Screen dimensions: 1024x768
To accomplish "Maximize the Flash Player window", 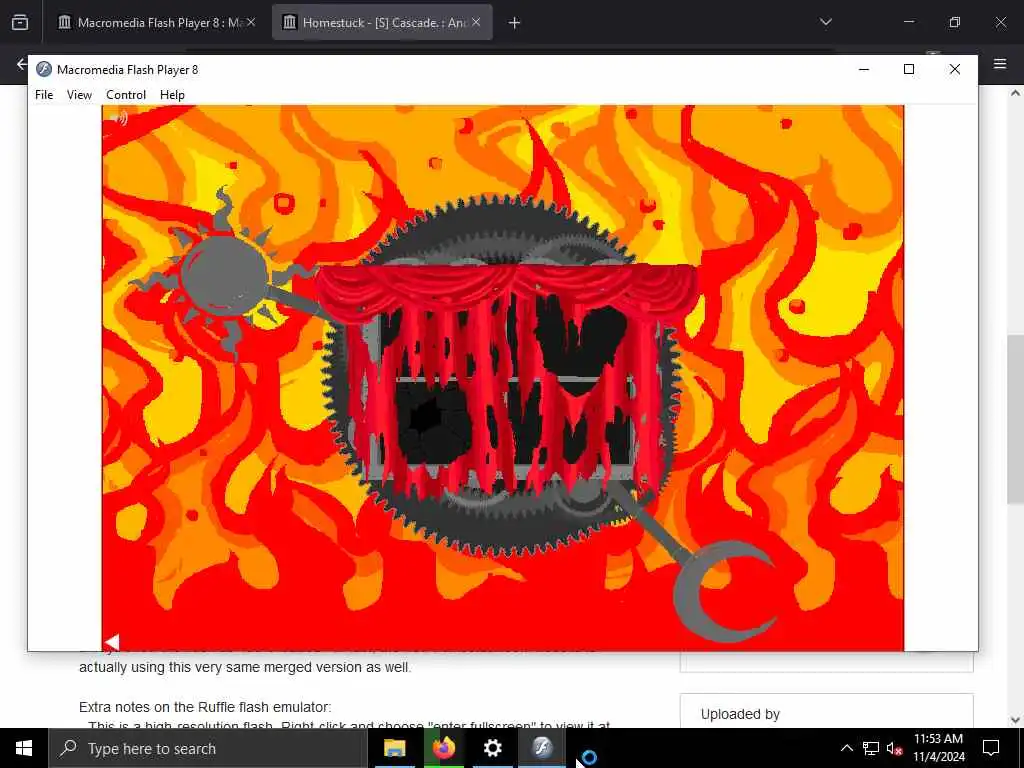I will coord(908,69).
